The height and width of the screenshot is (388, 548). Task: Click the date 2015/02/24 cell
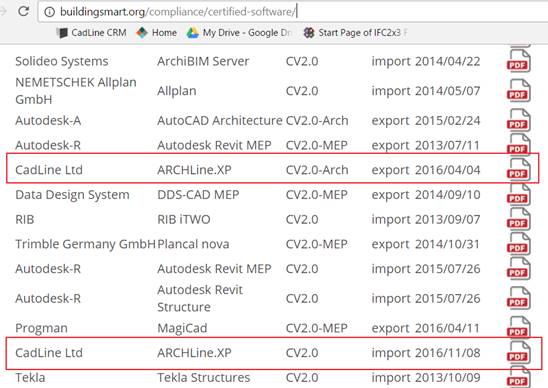pos(448,121)
